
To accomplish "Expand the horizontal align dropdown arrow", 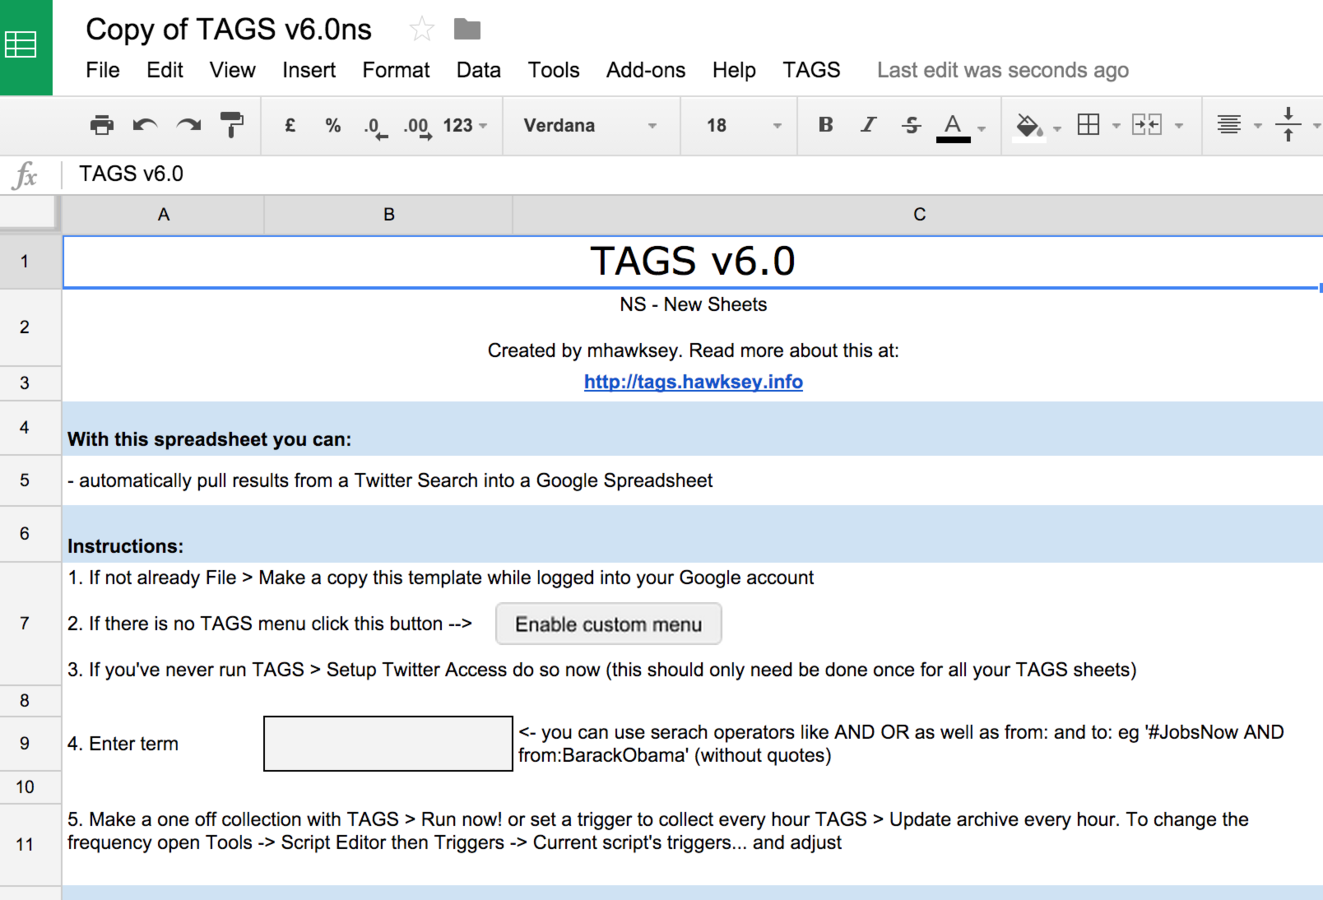I will pyautogui.click(x=1258, y=127).
